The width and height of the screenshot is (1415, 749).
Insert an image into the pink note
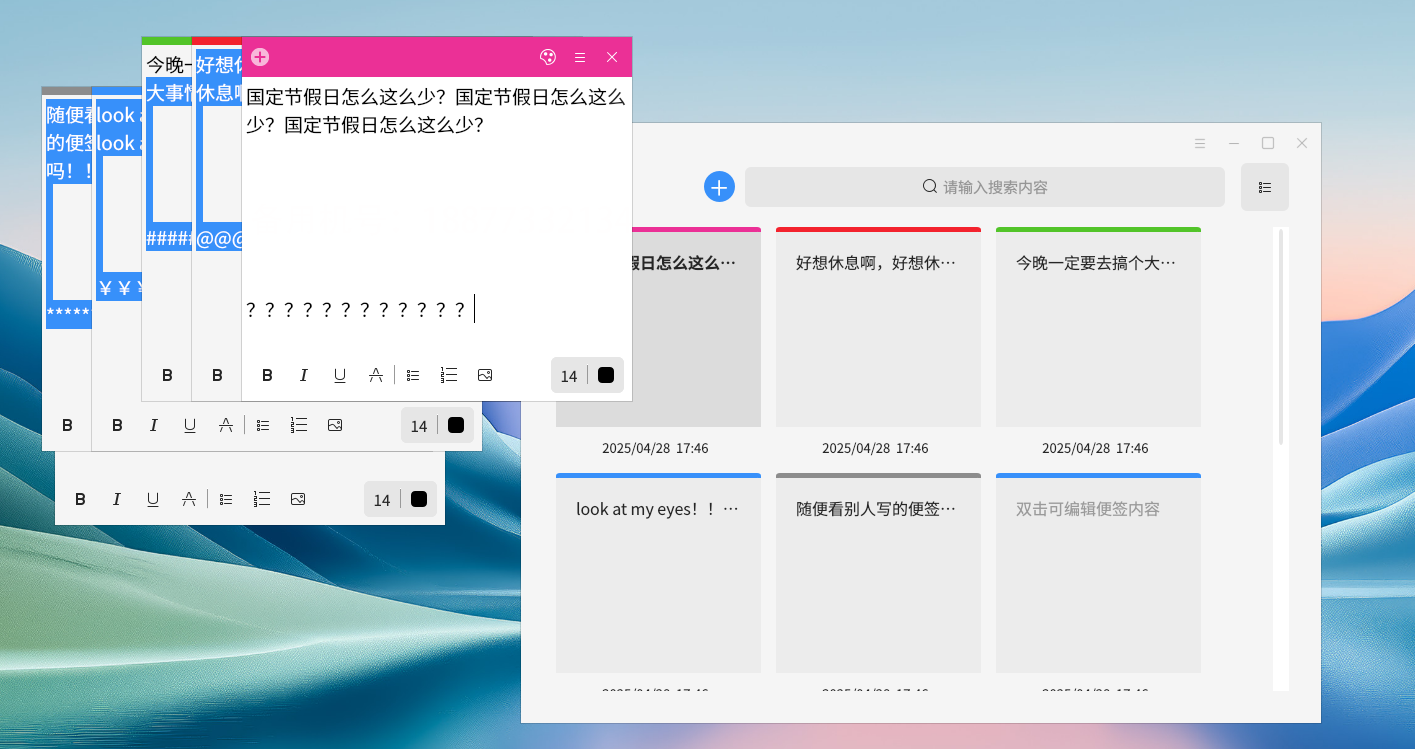(485, 374)
